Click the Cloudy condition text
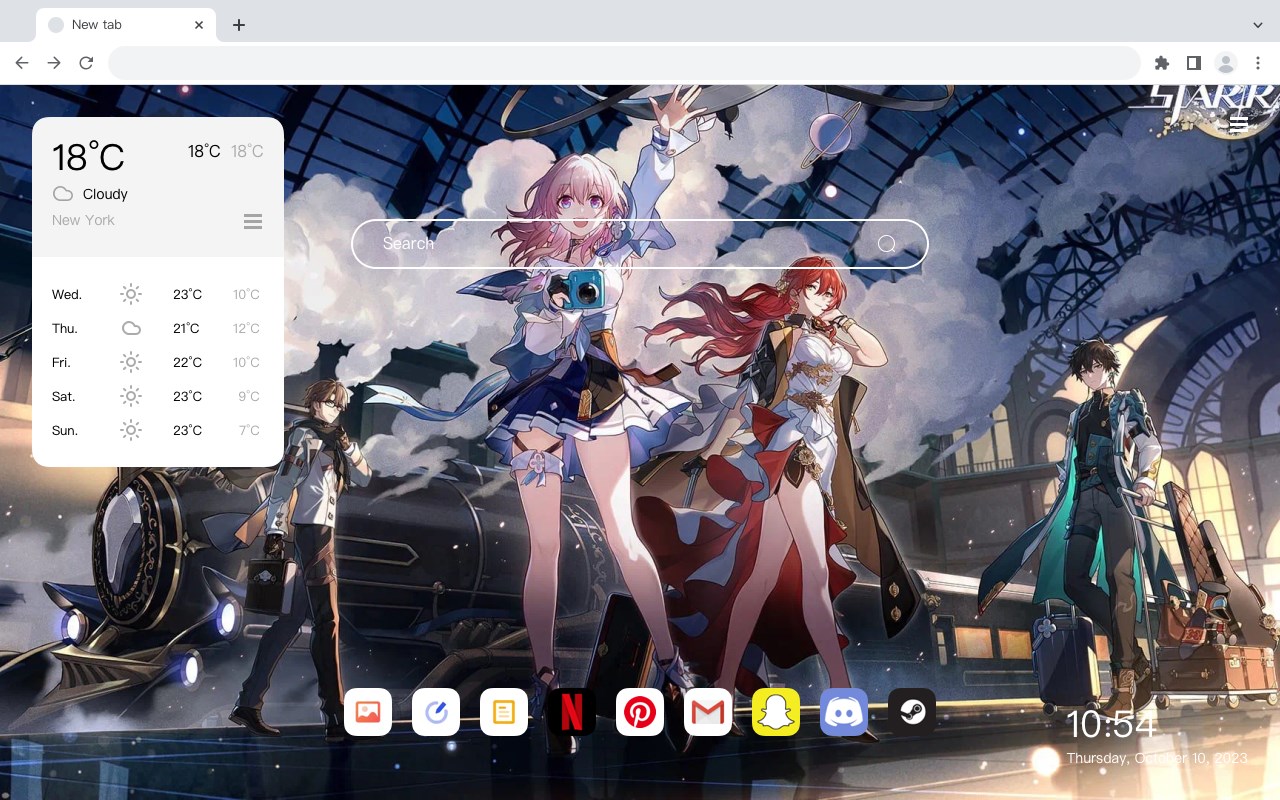 [x=105, y=194]
